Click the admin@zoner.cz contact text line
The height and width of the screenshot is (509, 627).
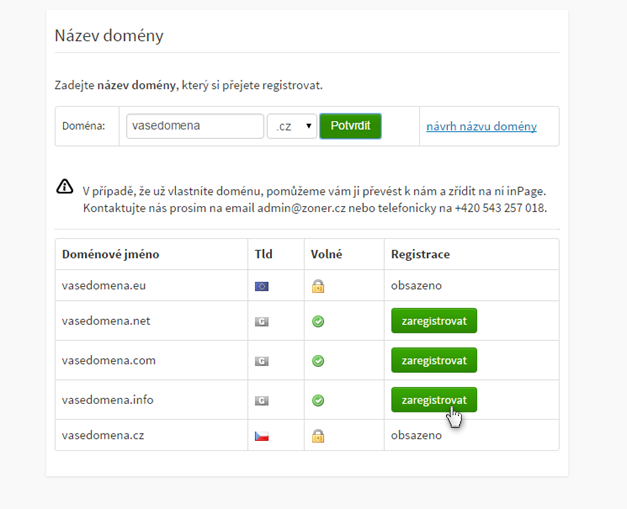(x=315, y=208)
